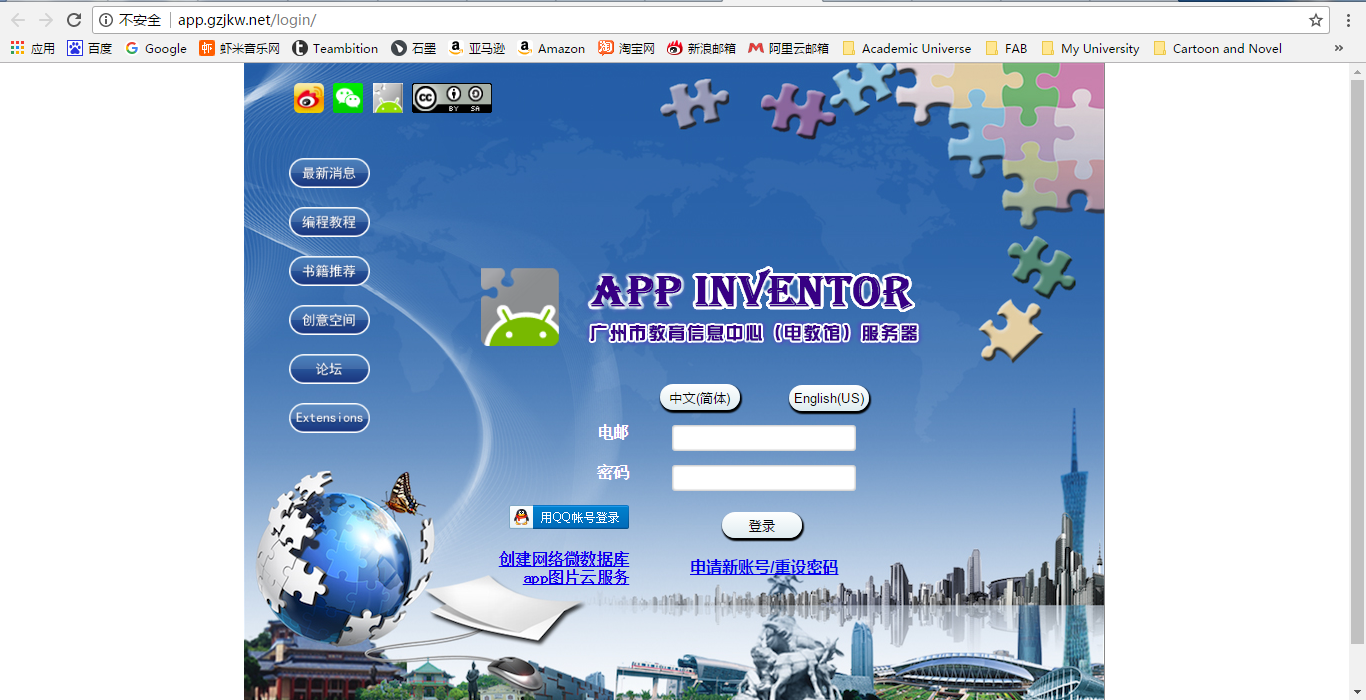
Task: Open 百度 bookmark
Action: tap(90, 48)
